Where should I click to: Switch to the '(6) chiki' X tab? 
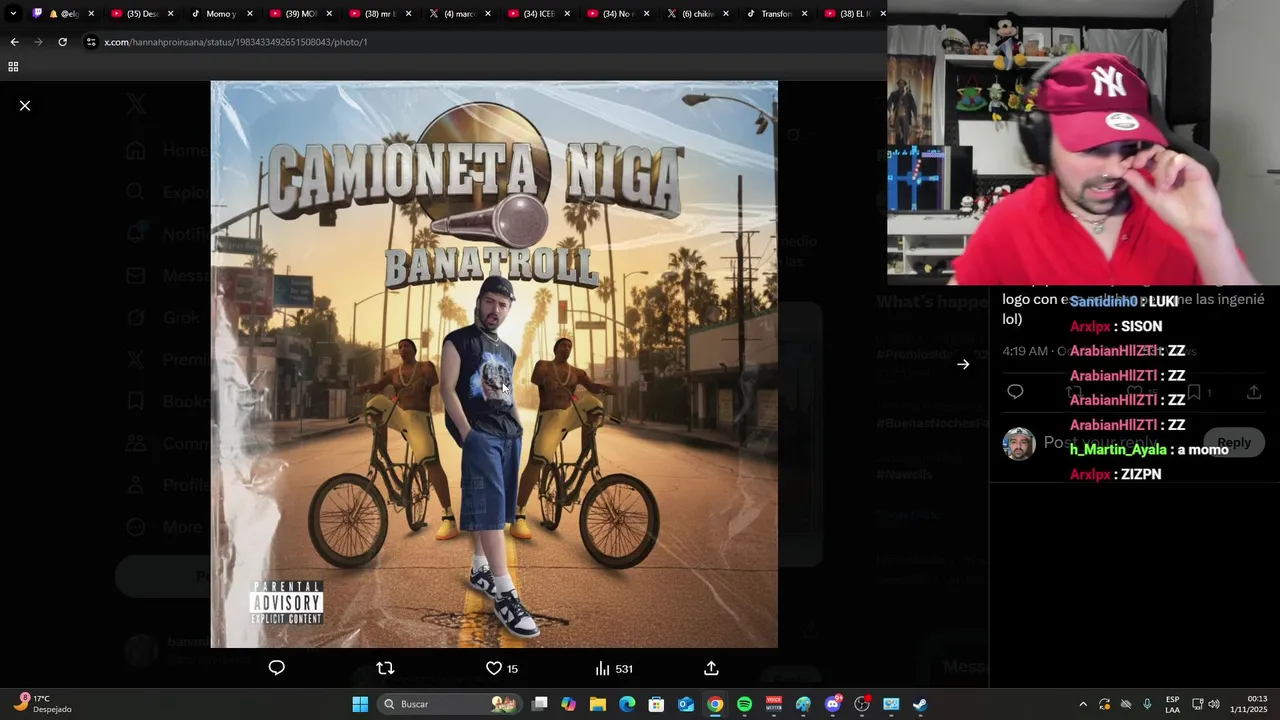696,14
